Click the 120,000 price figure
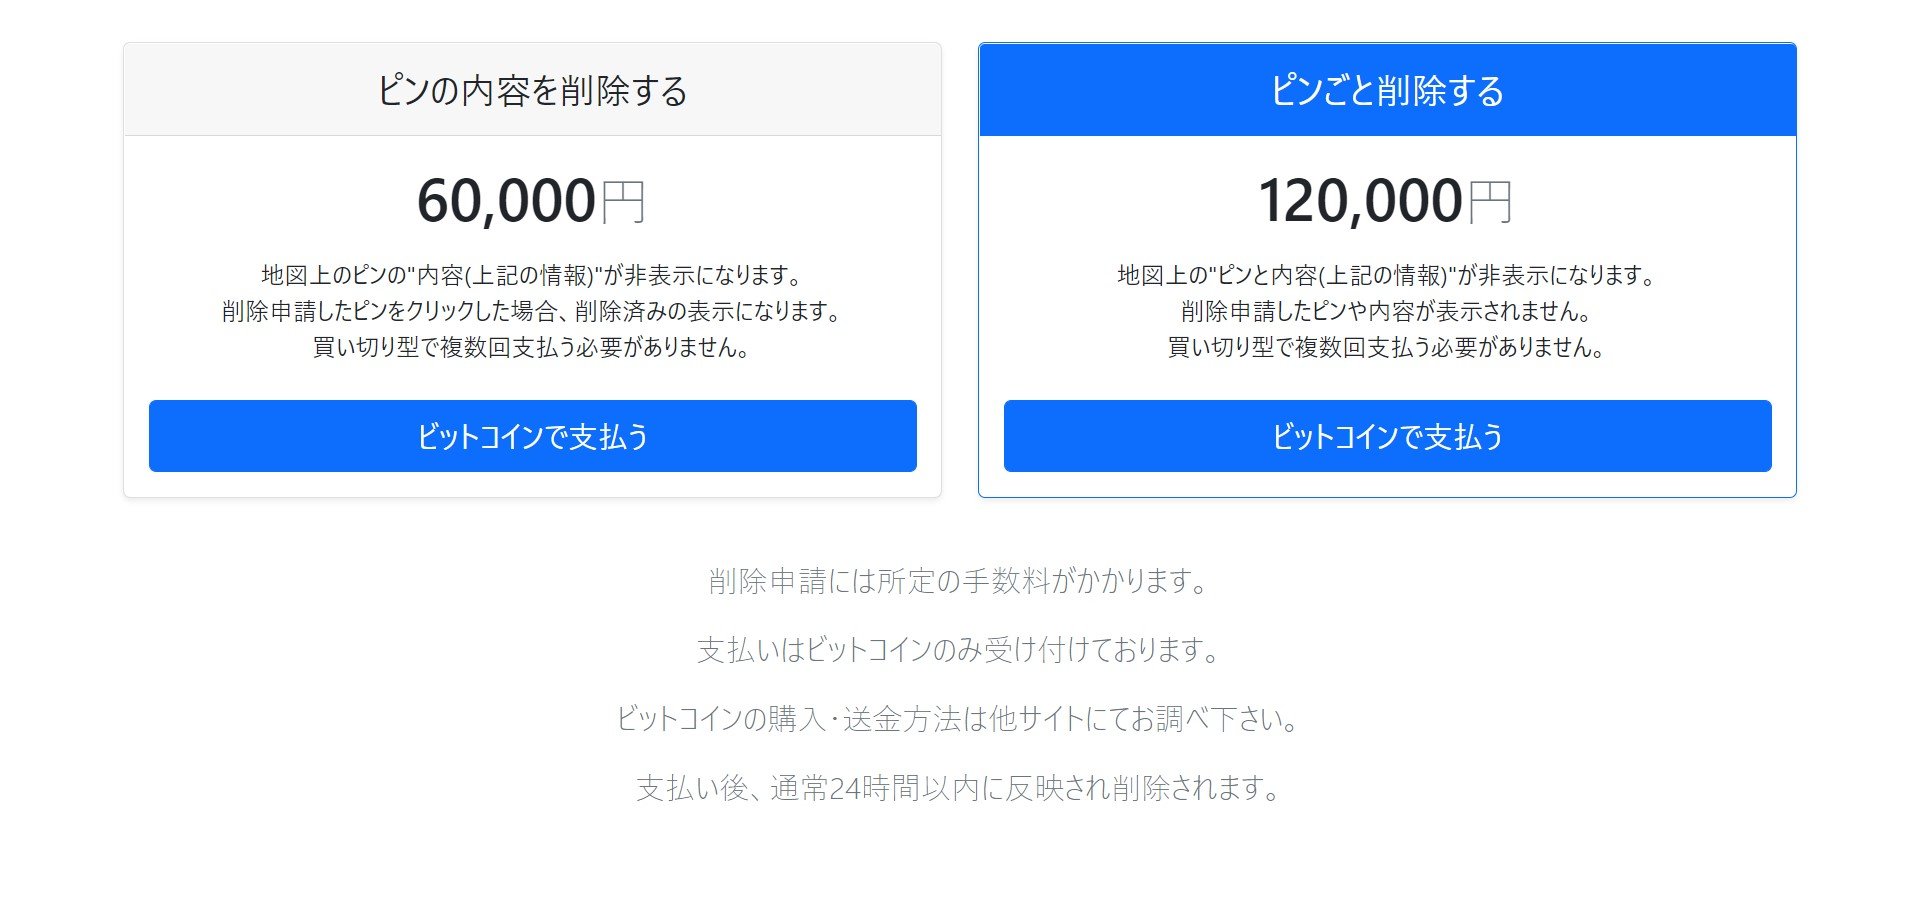 (x=1361, y=201)
